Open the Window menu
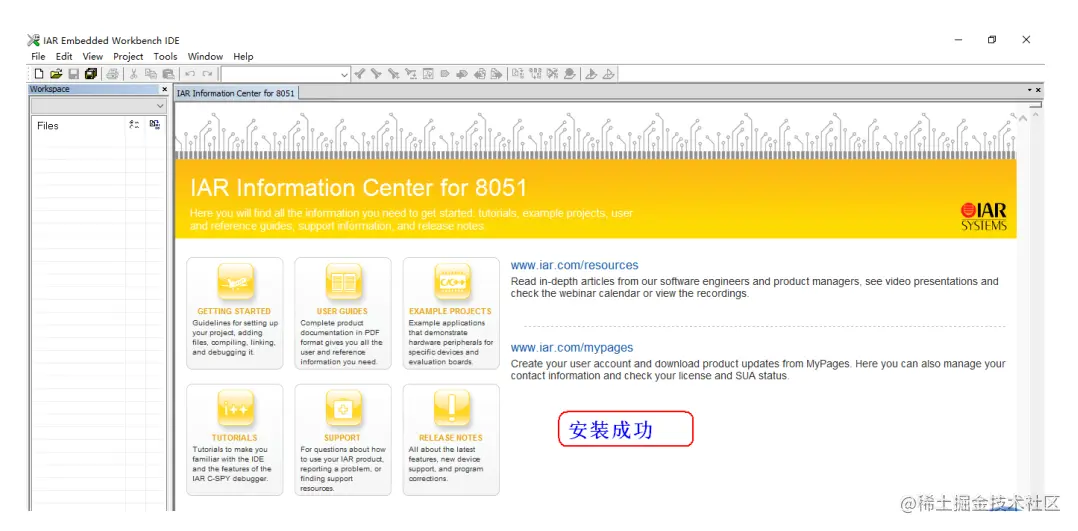 206,56
